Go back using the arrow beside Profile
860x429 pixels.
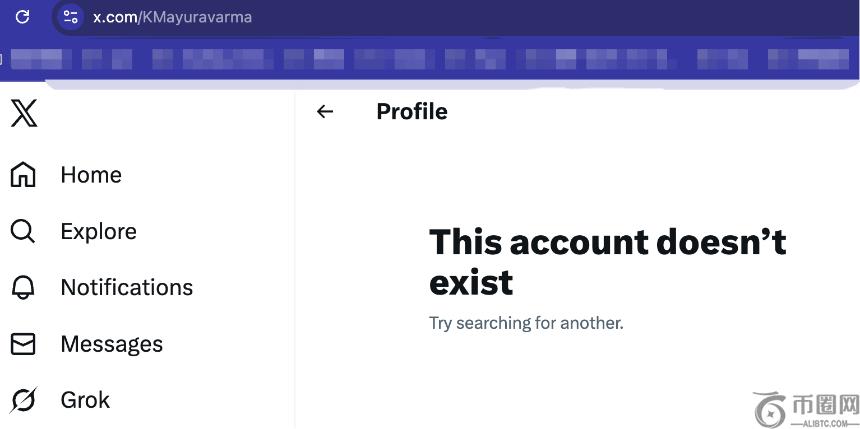[x=325, y=112]
